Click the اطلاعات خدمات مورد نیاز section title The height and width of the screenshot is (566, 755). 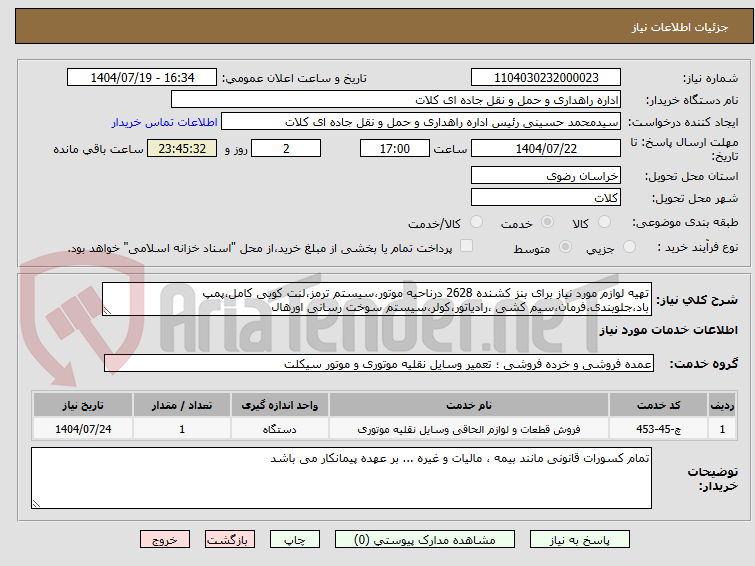[x=668, y=330]
